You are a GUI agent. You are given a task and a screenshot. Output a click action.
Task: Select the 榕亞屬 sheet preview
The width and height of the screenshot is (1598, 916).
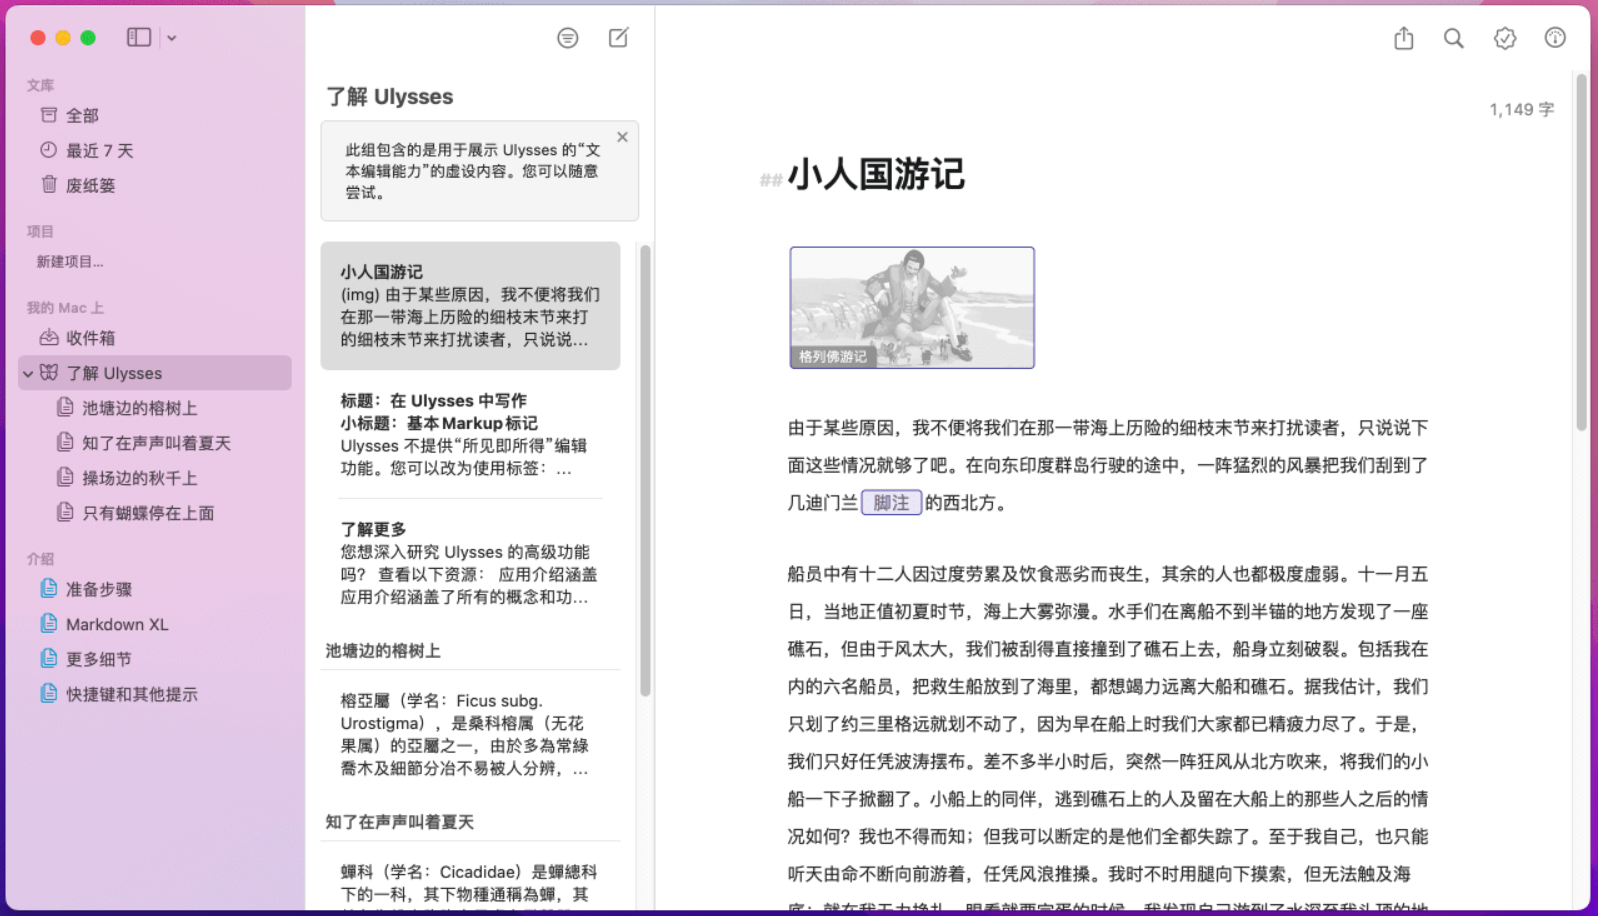click(470, 735)
